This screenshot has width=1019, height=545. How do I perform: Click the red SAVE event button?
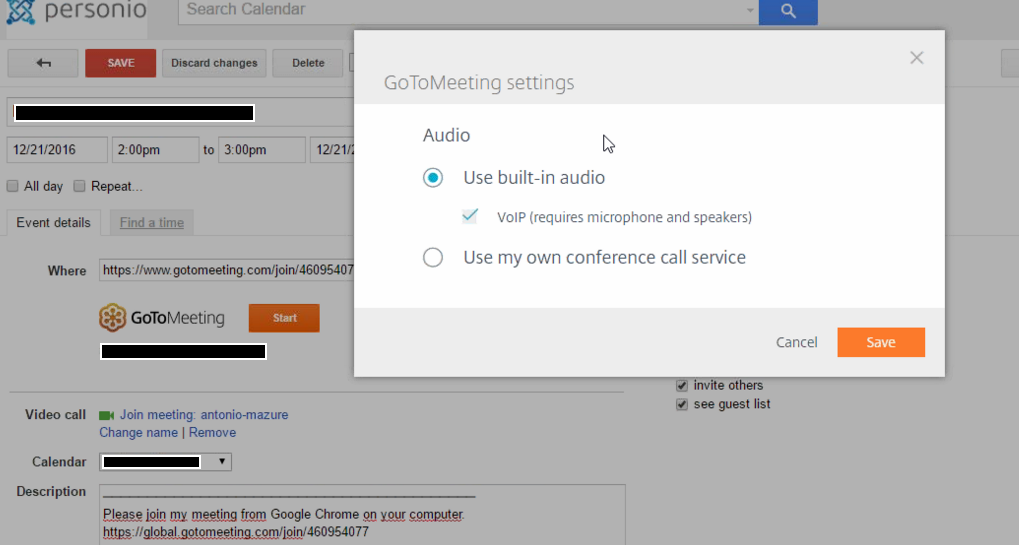[x=120, y=63]
